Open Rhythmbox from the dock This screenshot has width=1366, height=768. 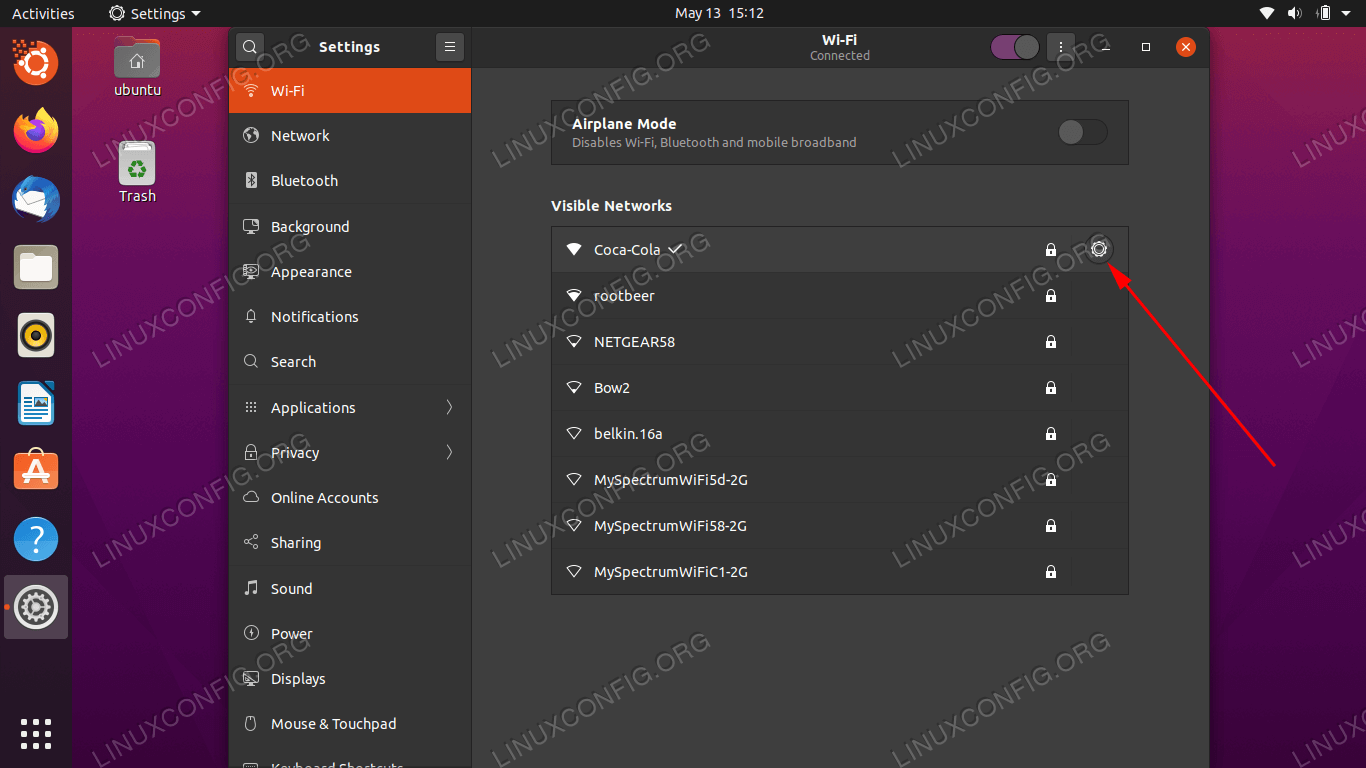(36, 335)
